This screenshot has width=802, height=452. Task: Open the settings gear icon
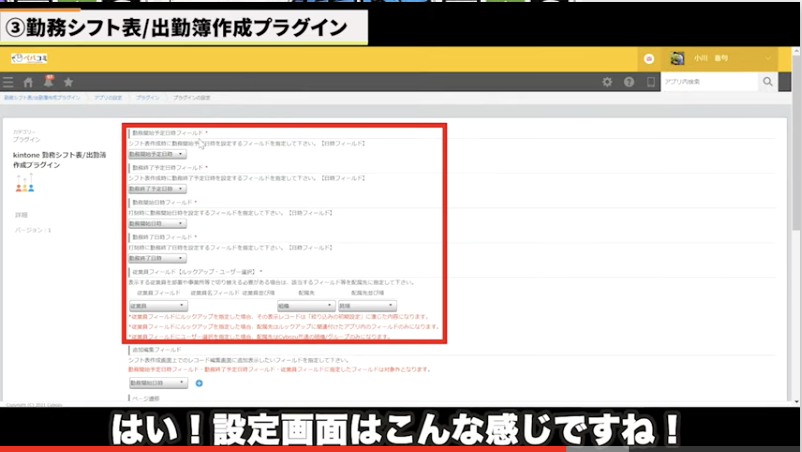pos(607,82)
